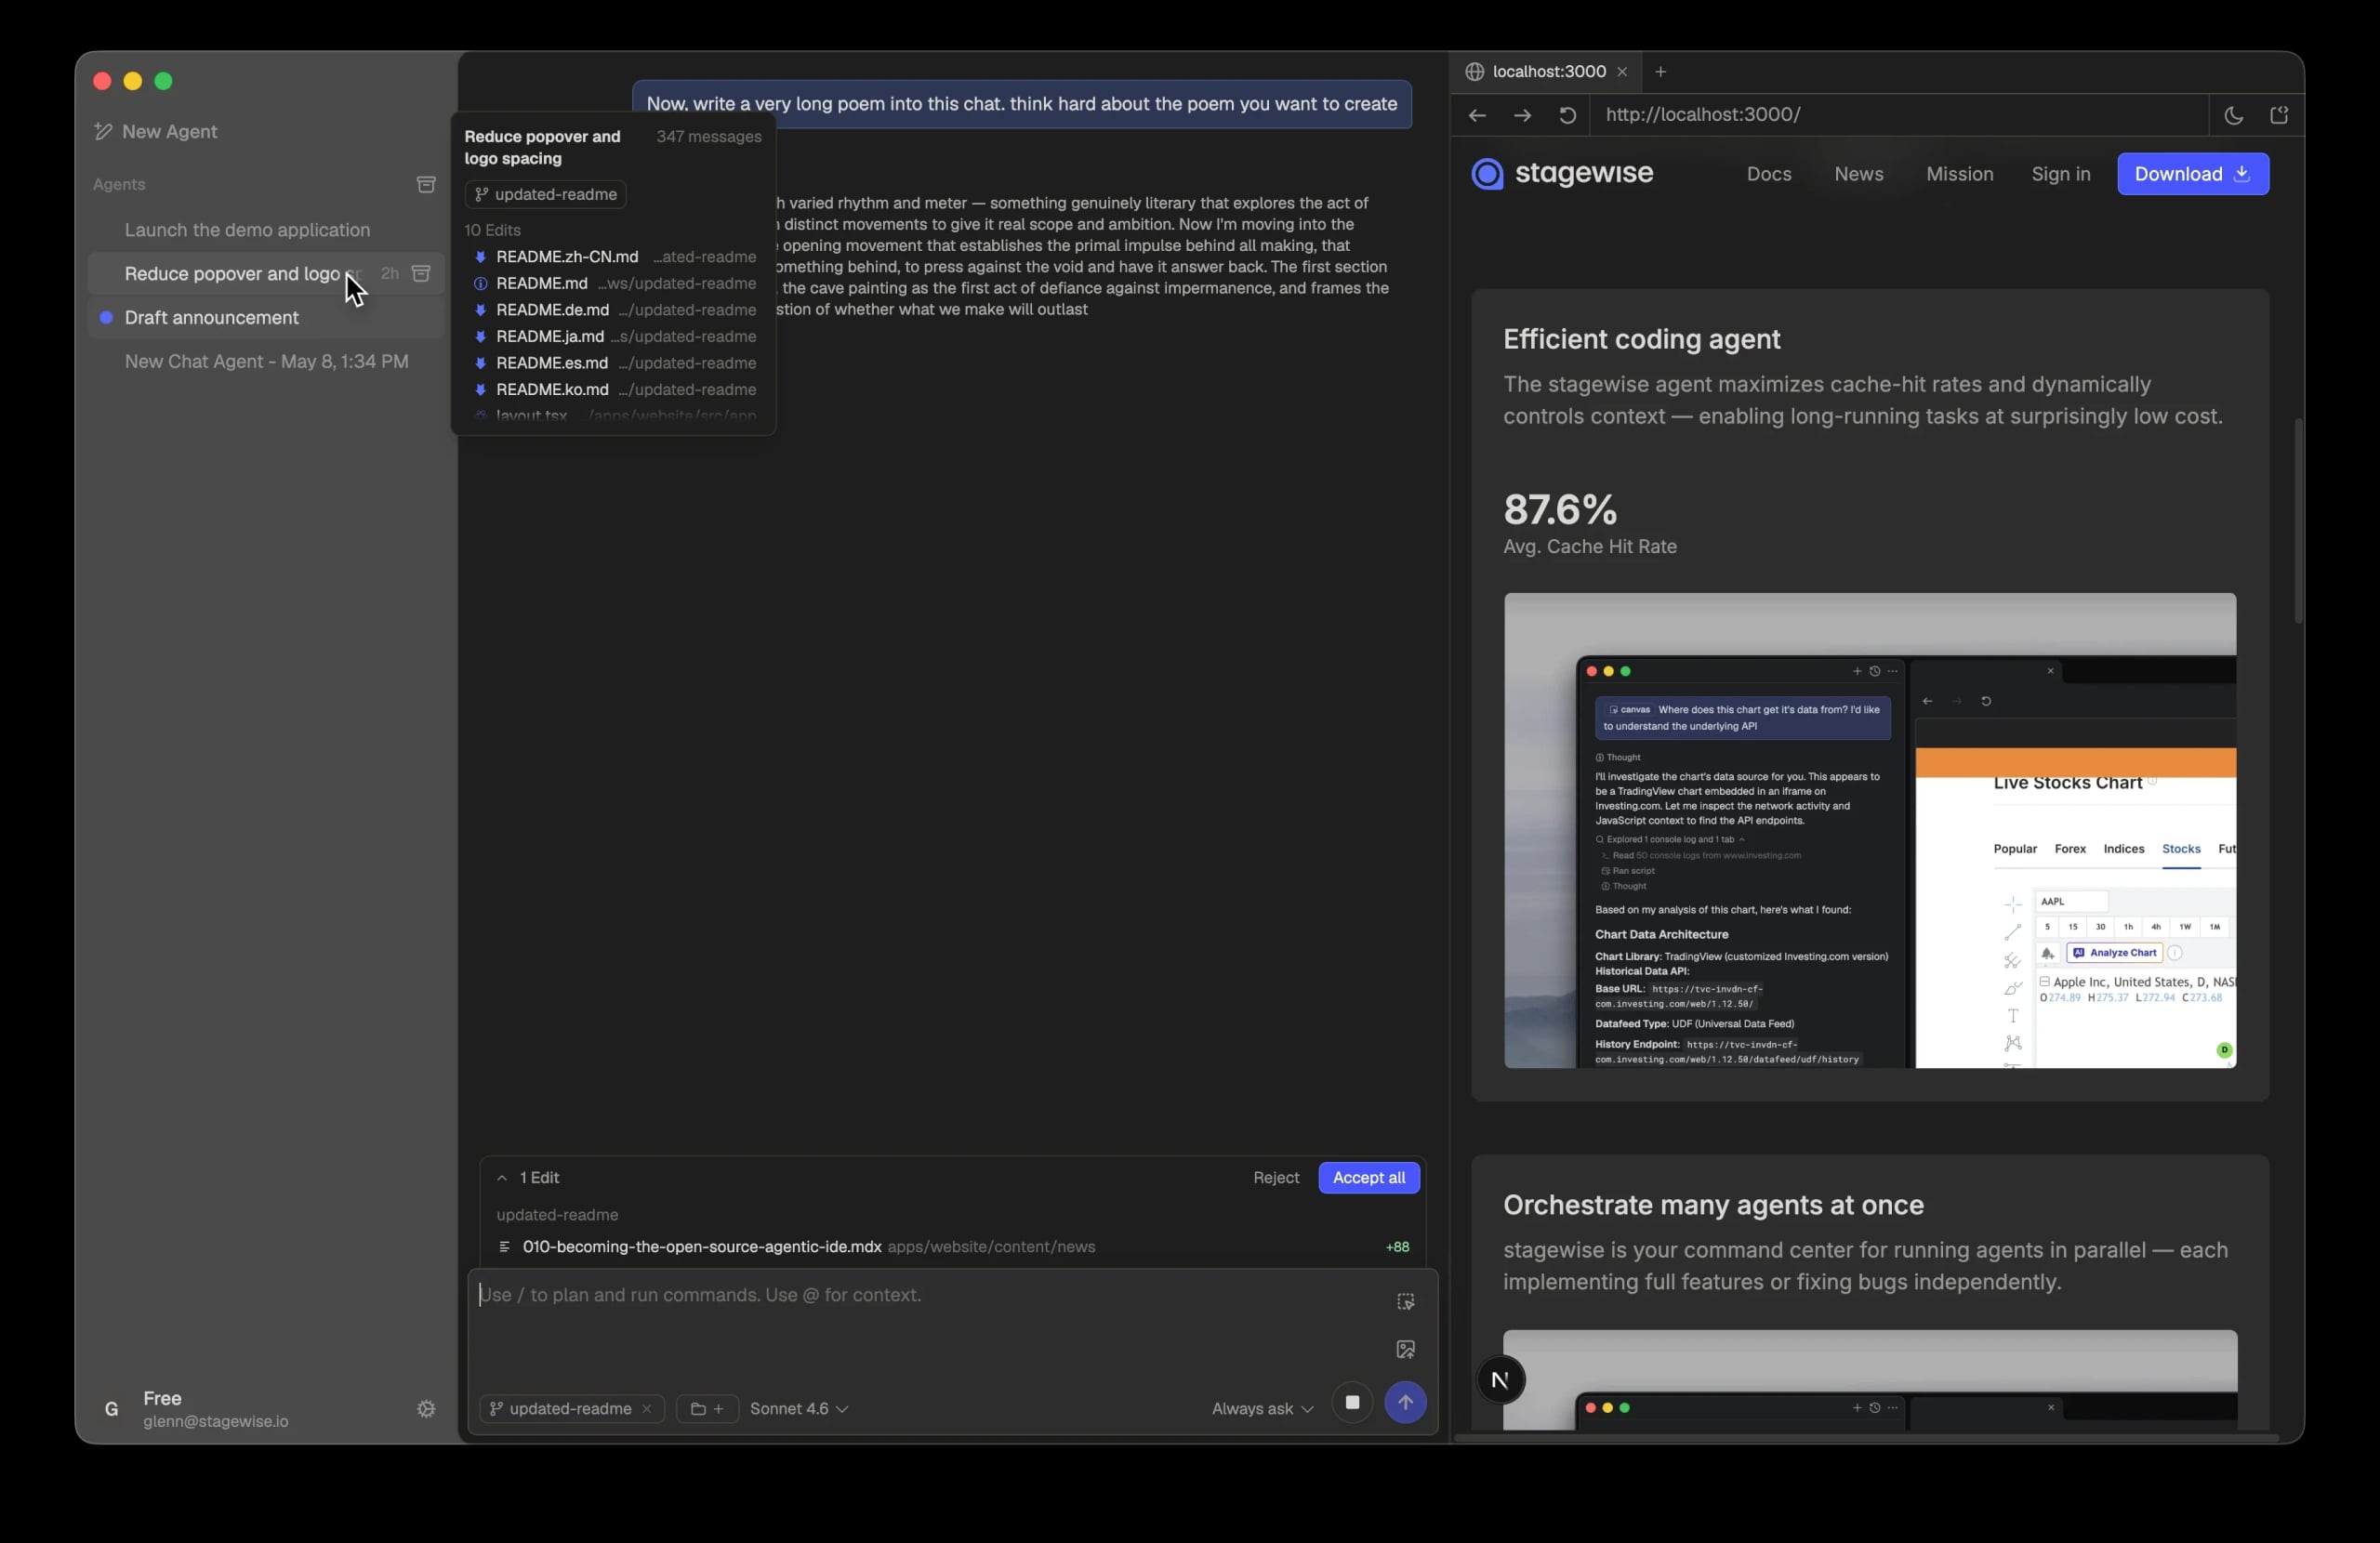Open Sonnet 4.6 model dropdown
Viewport: 2380px width, 1543px height.
click(x=798, y=1409)
